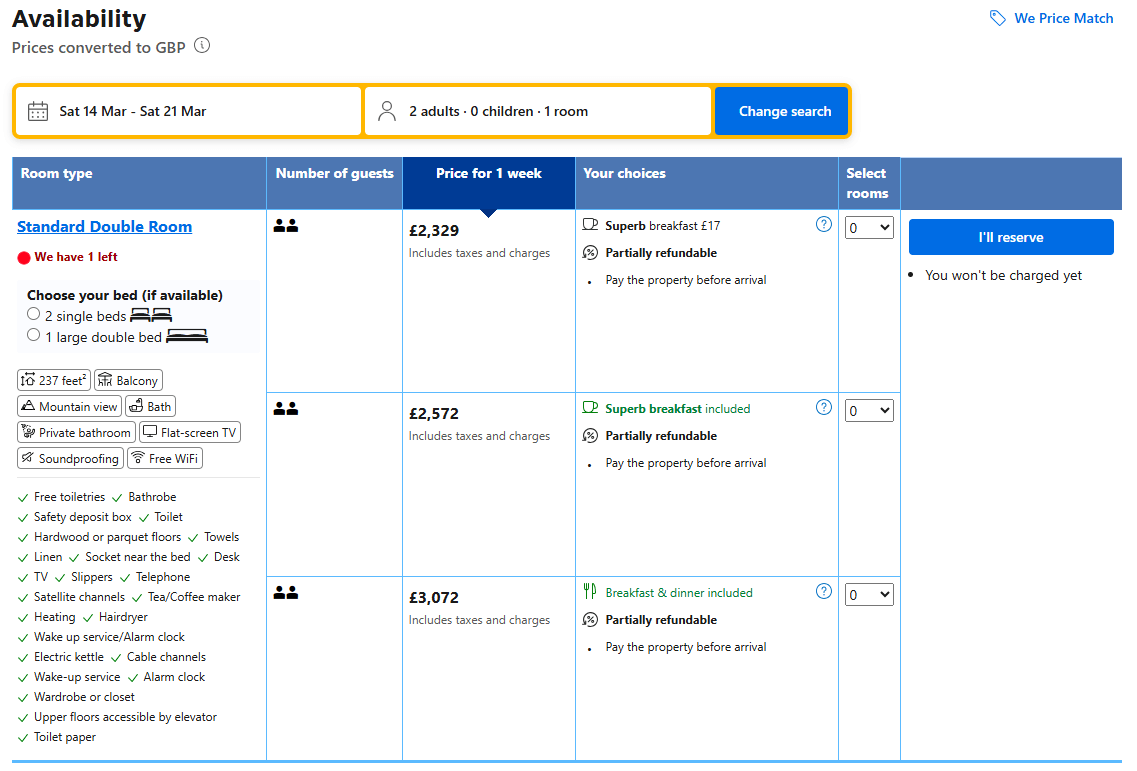Click the I'll reserve button
This screenshot has width=1137, height=771.
pyautogui.click(x=1010, y=237)
